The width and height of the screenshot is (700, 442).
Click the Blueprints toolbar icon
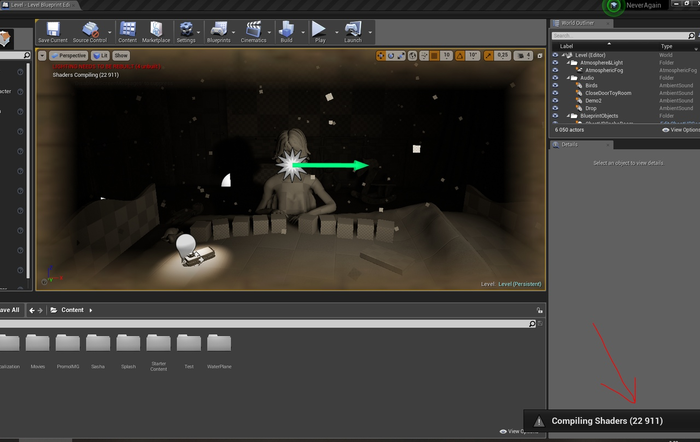click(218, 30)
